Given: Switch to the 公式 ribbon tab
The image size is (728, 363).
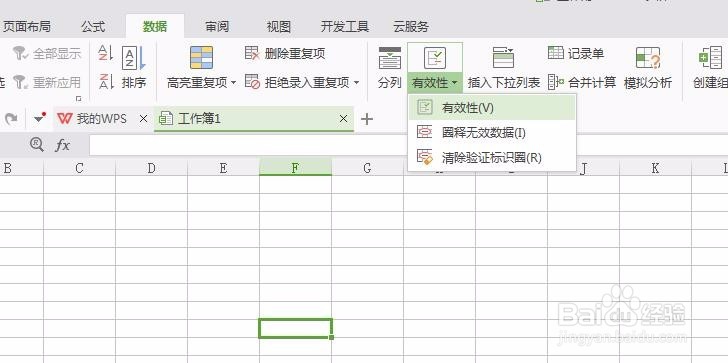Looking at the screenshot, I should click(93, 26).
